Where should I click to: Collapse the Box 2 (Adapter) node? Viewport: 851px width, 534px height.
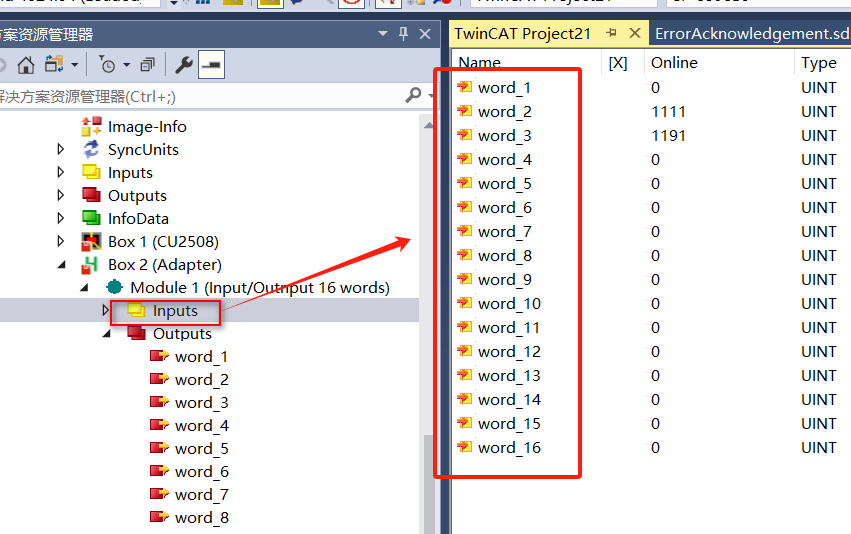pyautogui.click(x=62, y=265)
